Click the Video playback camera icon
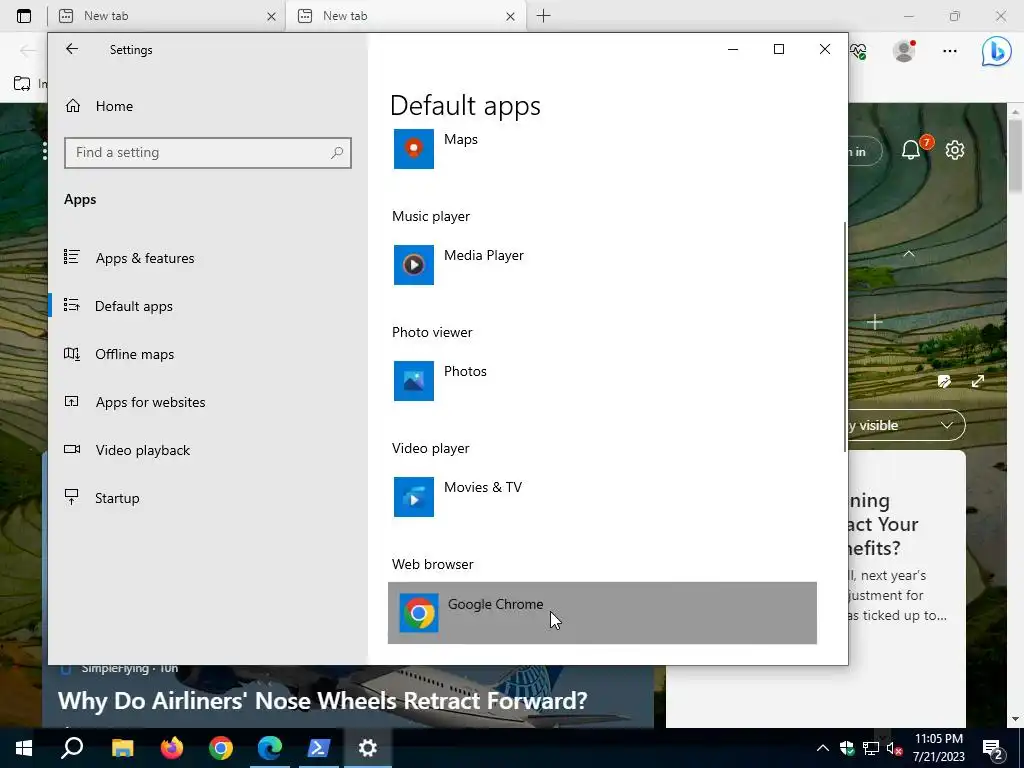This screenshot has width=1024, height=768. pos(72,449)
